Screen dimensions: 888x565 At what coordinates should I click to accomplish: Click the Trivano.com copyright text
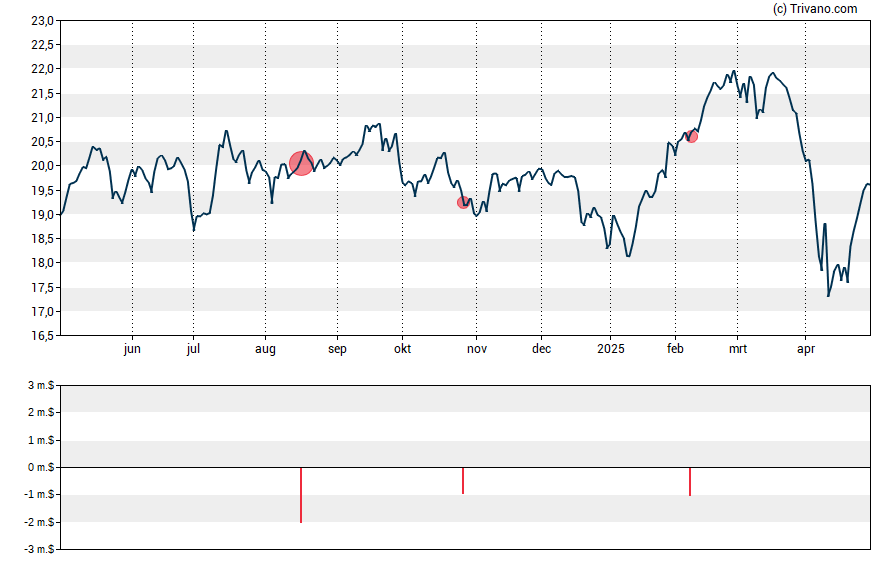816,8
